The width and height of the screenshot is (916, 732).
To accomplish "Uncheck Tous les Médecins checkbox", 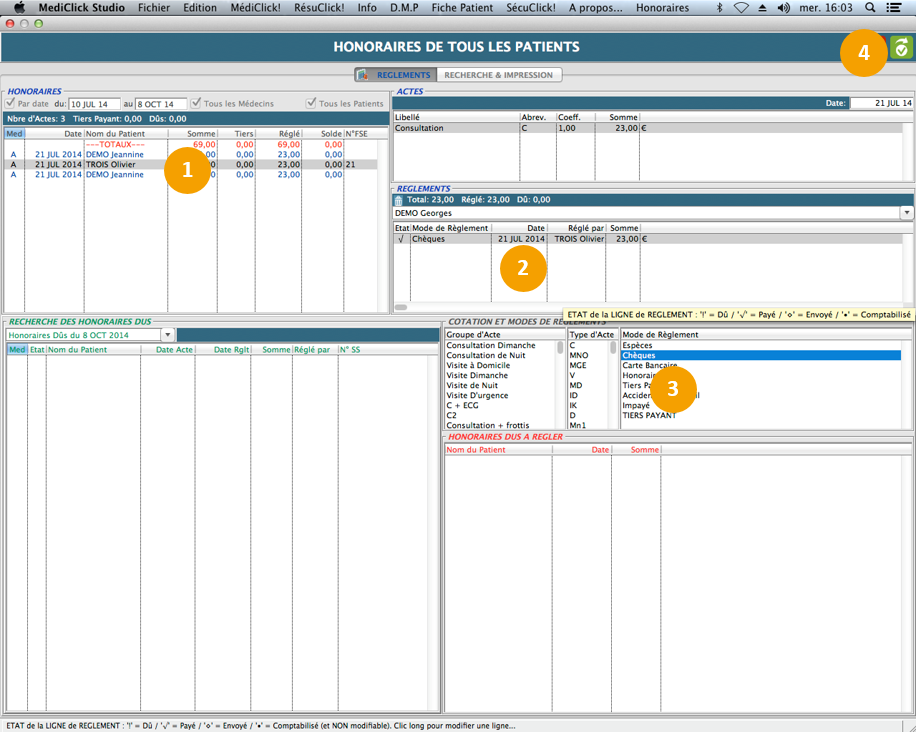I will coord(196,104).
